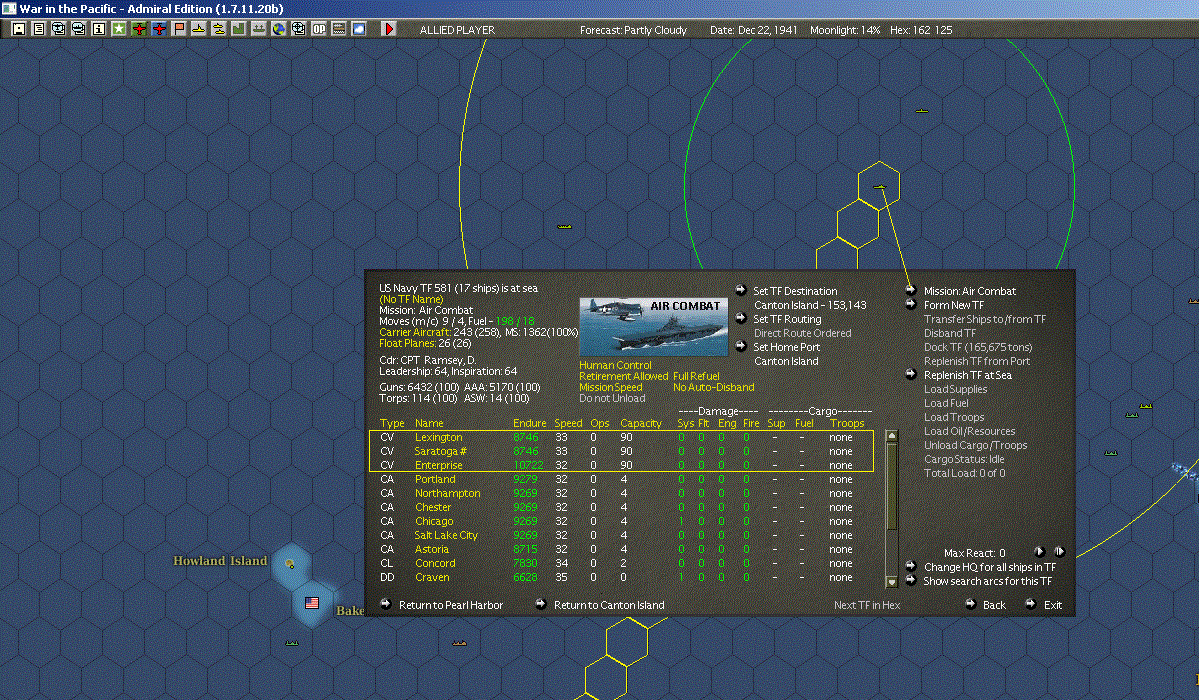Viewport: 1199px width, 700px height.
Task: Select the red plane on blue background icon
Action: (159, 29)
